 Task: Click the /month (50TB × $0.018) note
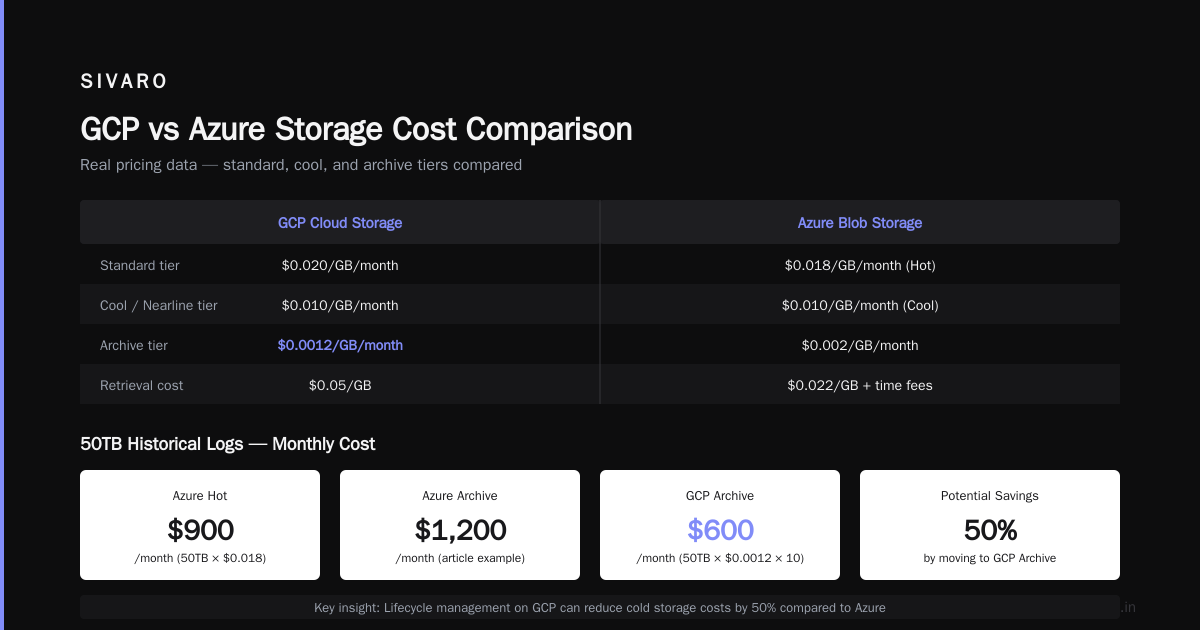coord(200,558)
